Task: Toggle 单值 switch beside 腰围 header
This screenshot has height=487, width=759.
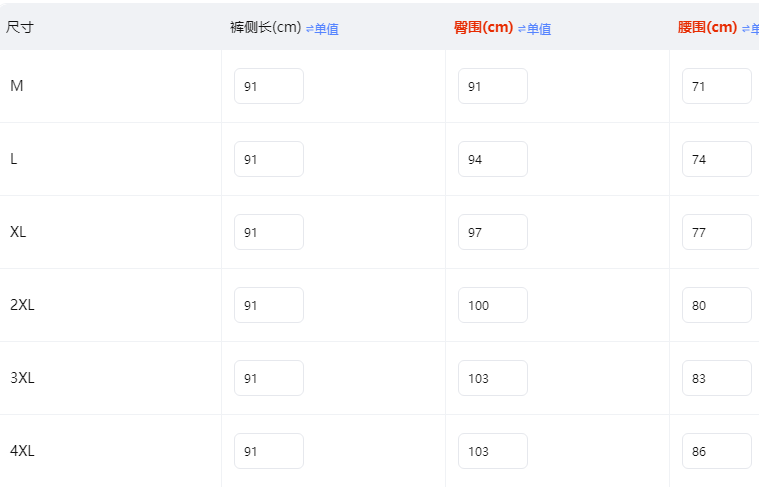Action: point(750,29)
